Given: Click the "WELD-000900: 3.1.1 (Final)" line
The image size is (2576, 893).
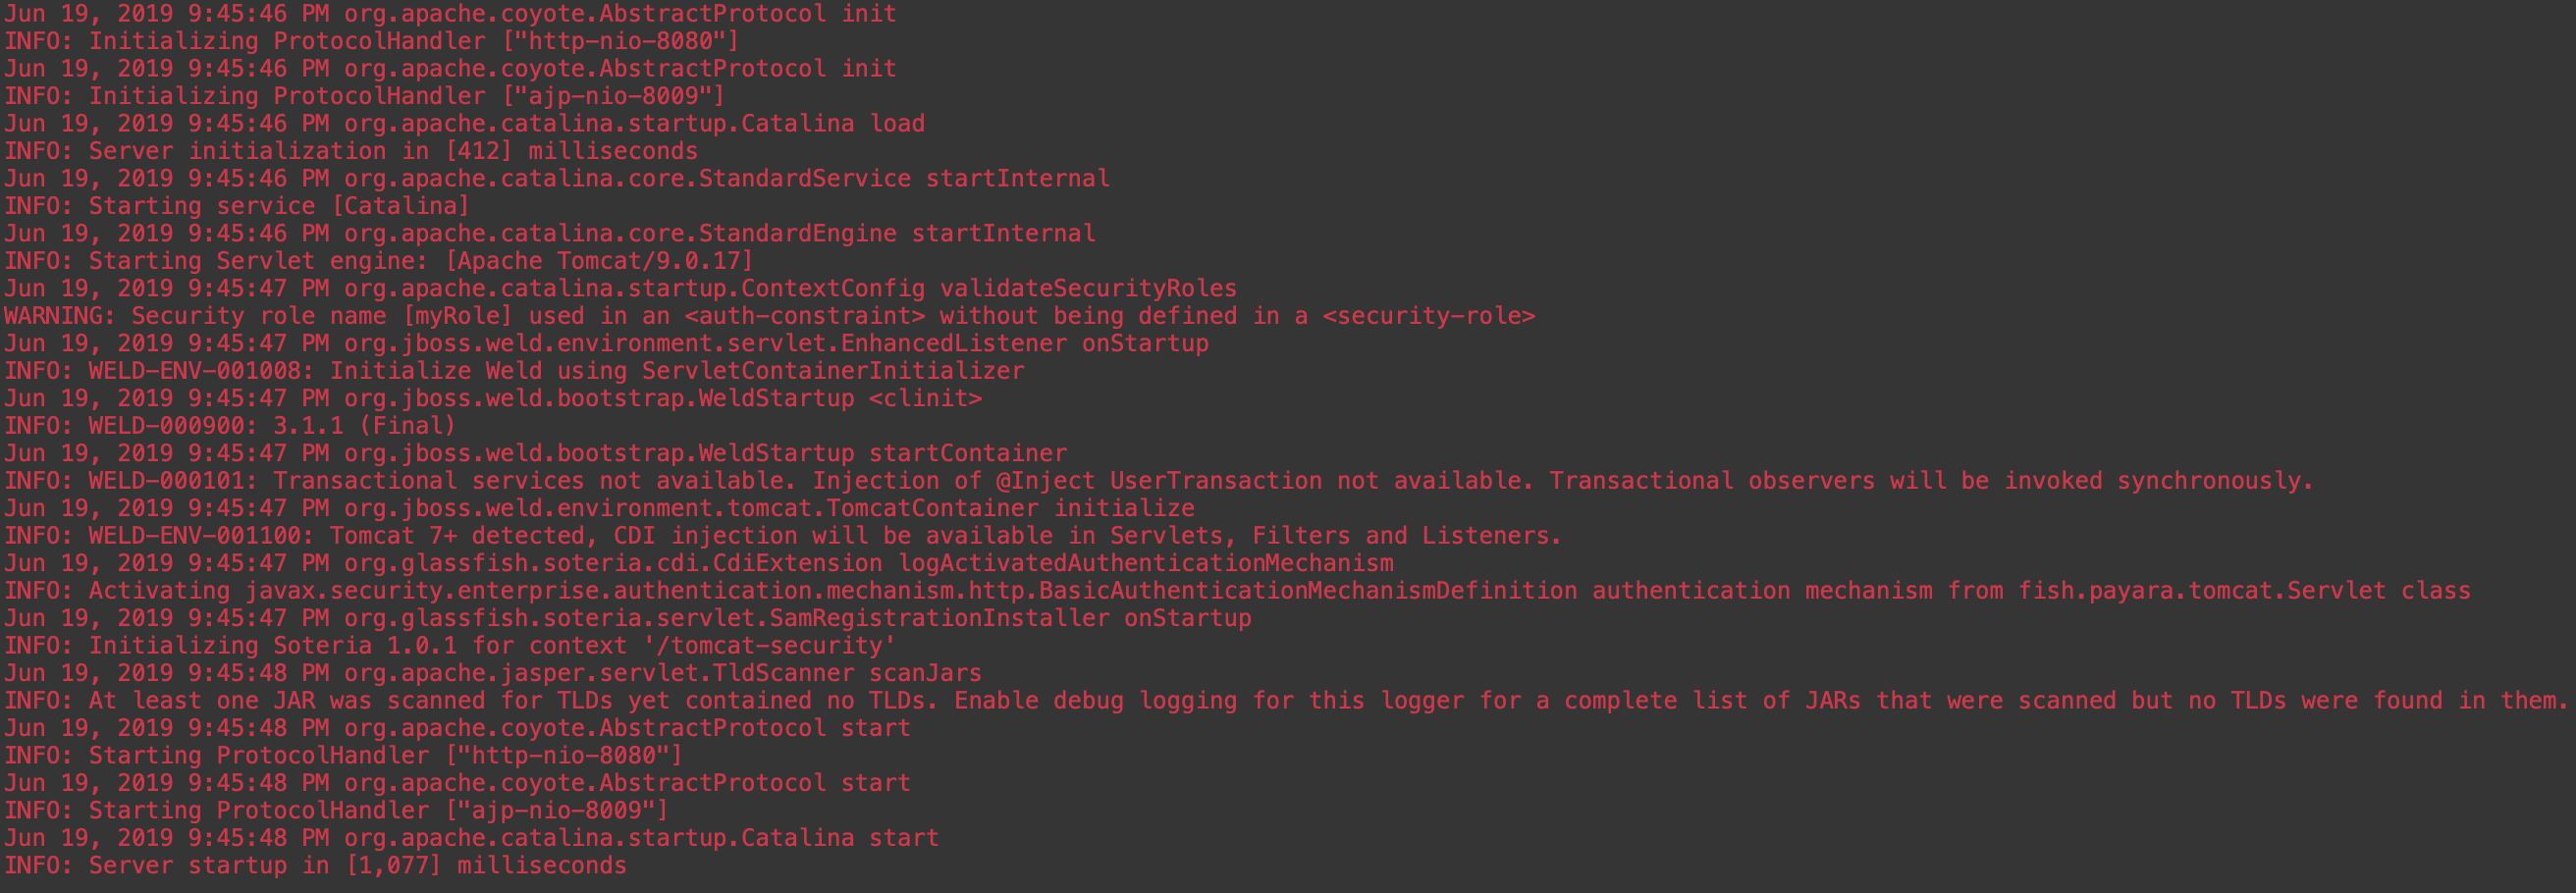Looking at the screenshot, I should 230,426.
